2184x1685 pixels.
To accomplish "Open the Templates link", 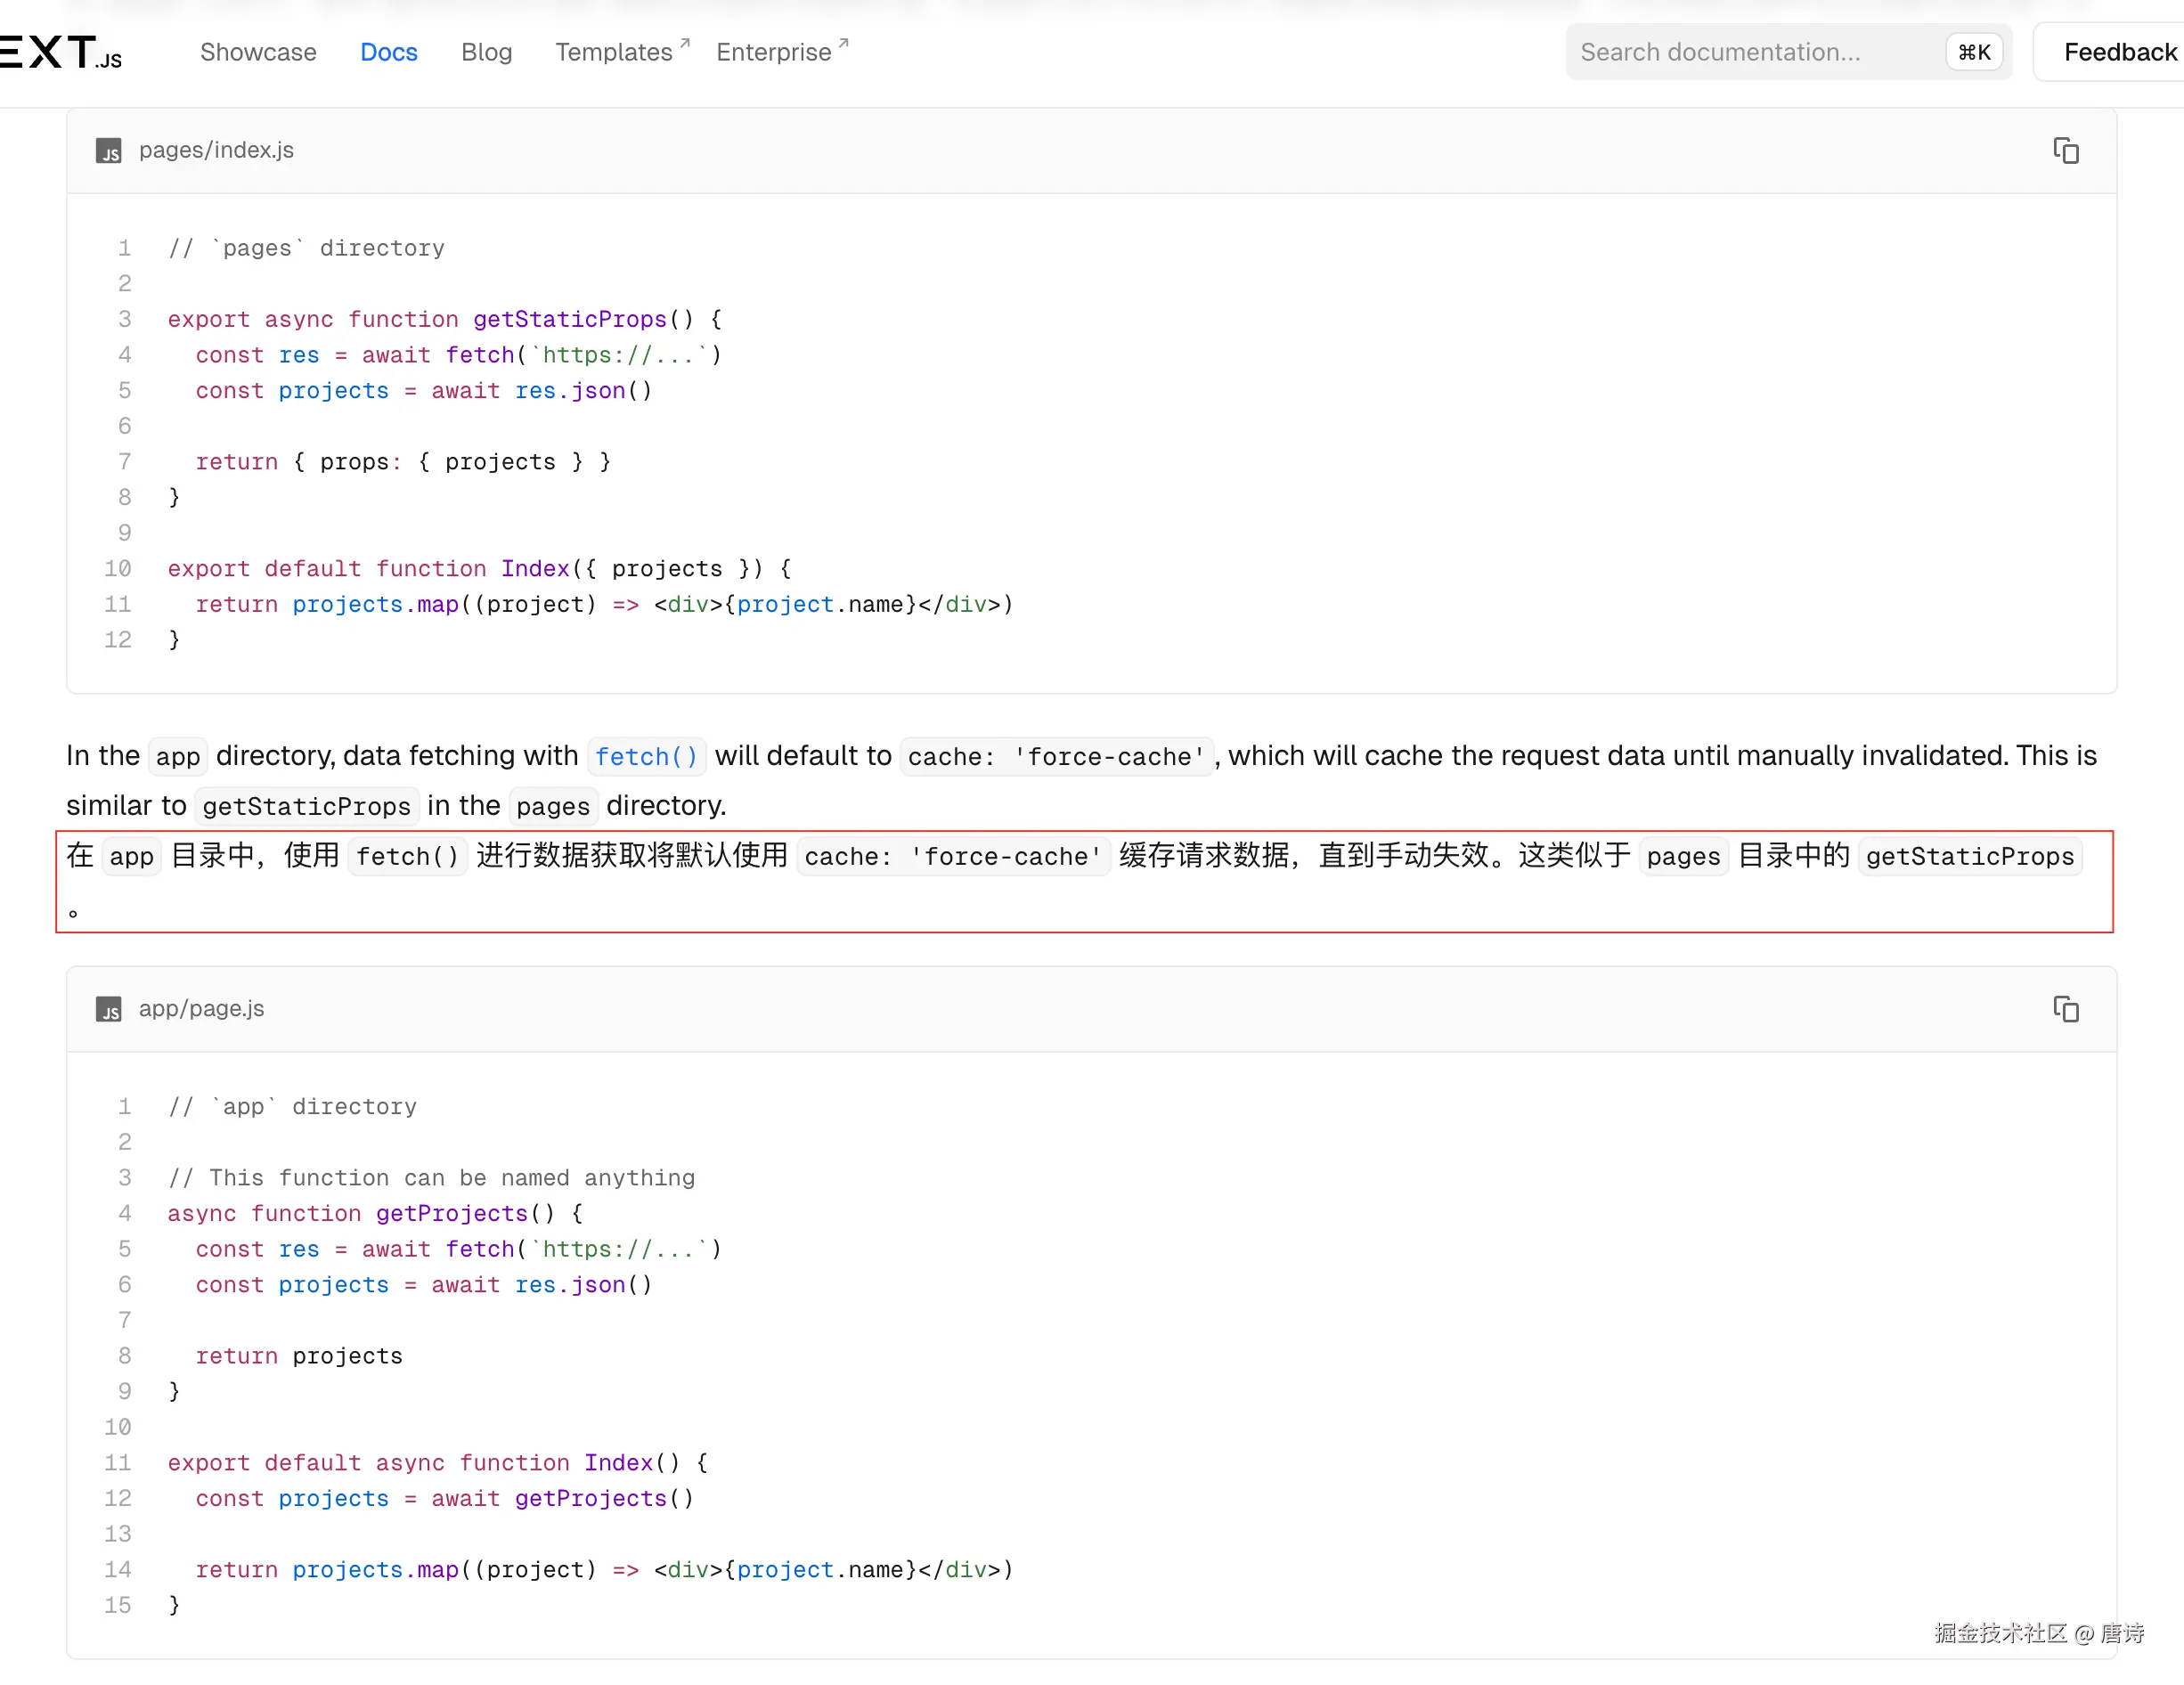I will click(x=613, y=52).
